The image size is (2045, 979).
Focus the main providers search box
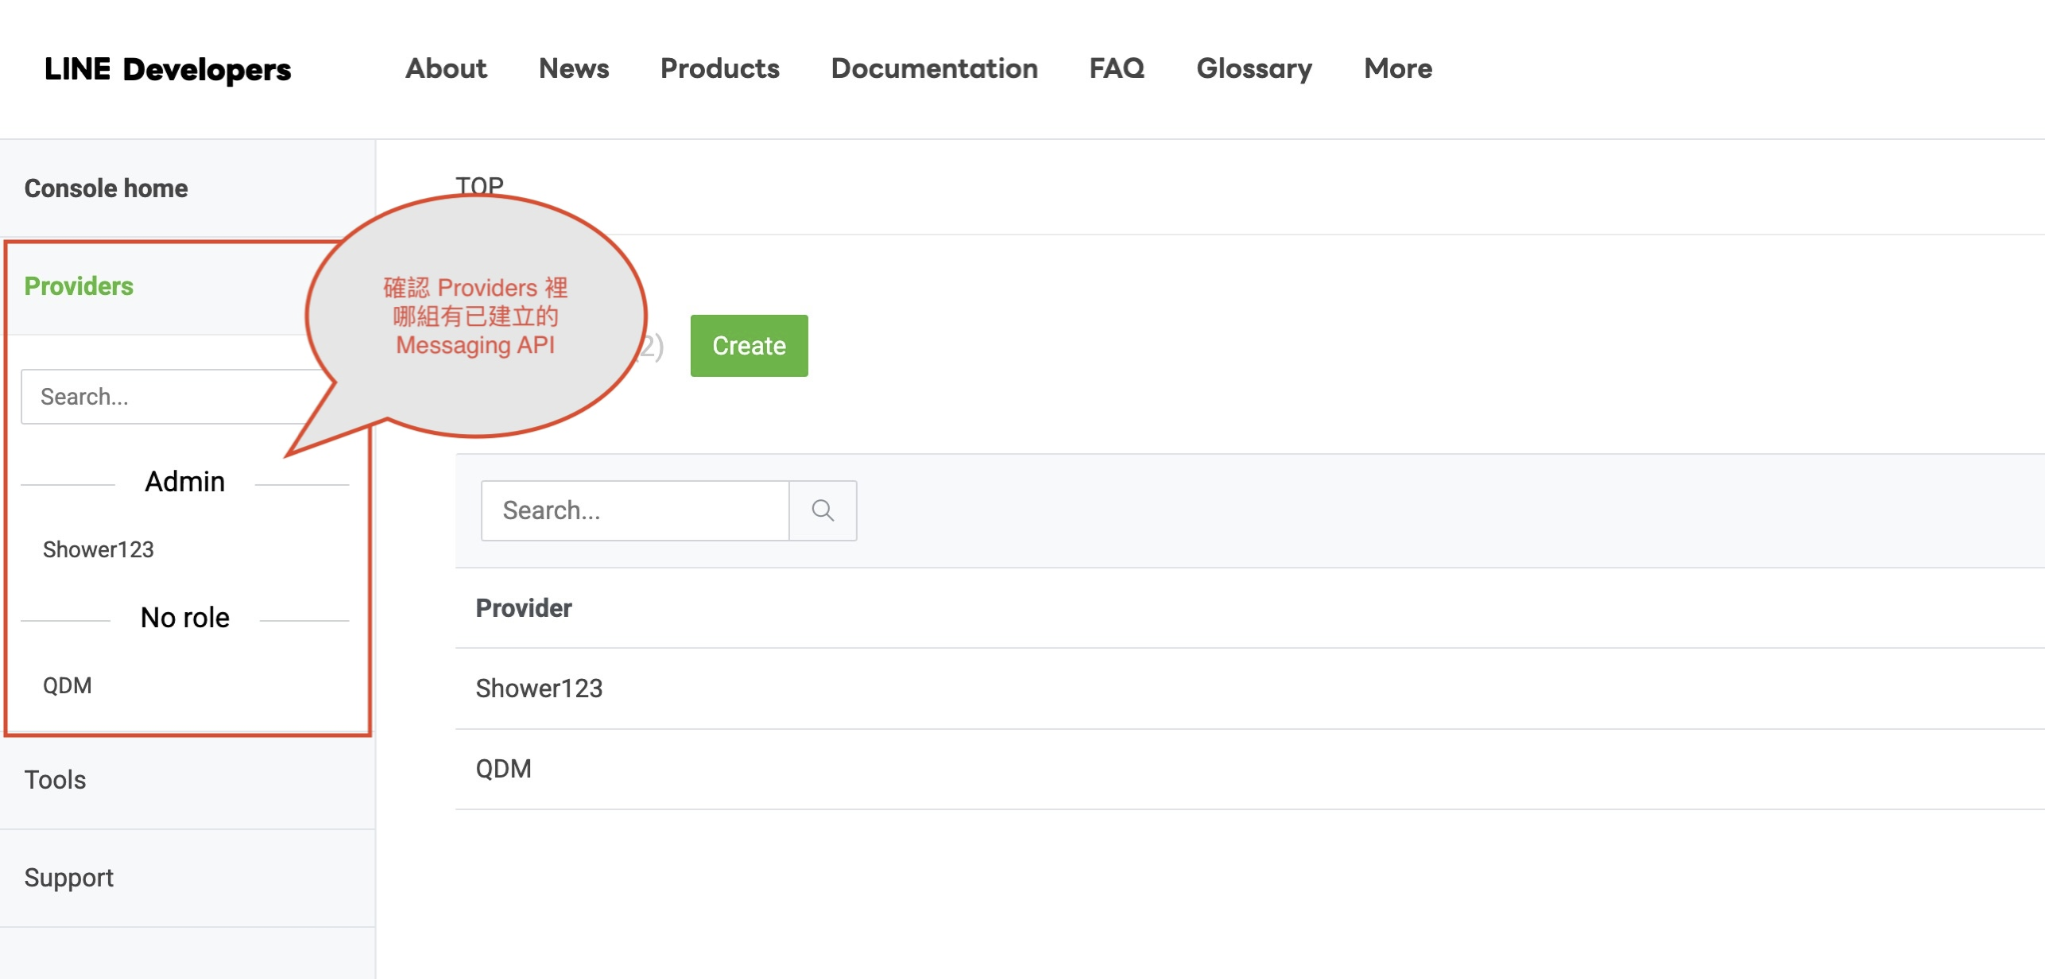635,511
